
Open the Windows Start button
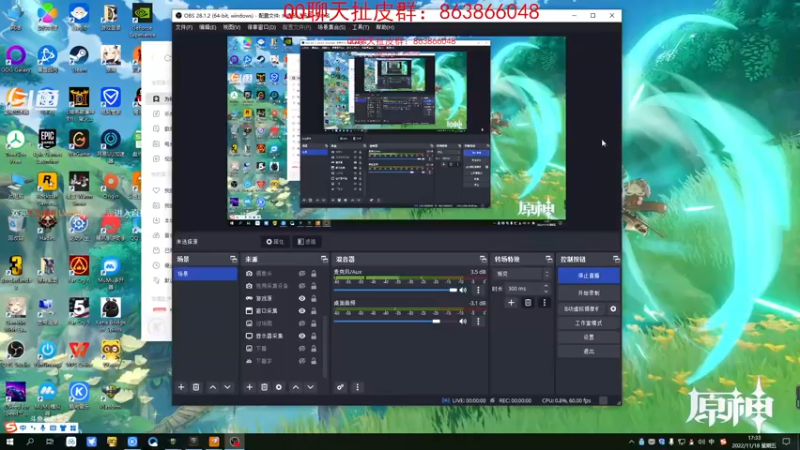[9, 442]
